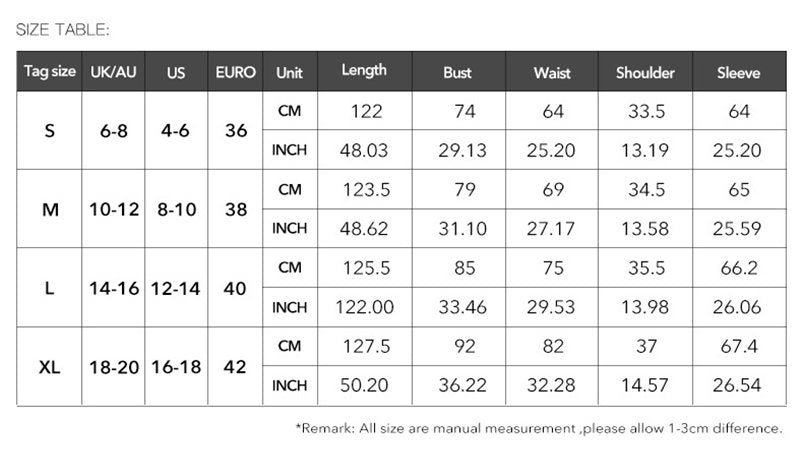
Task: Click the UK/AU column header
Action: point(113,72)
